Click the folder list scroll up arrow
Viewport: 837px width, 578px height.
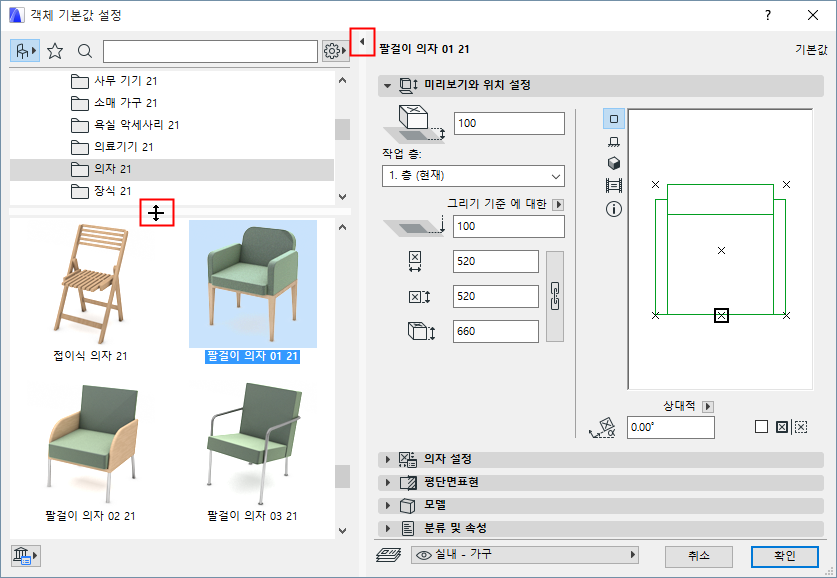(343, 81)
